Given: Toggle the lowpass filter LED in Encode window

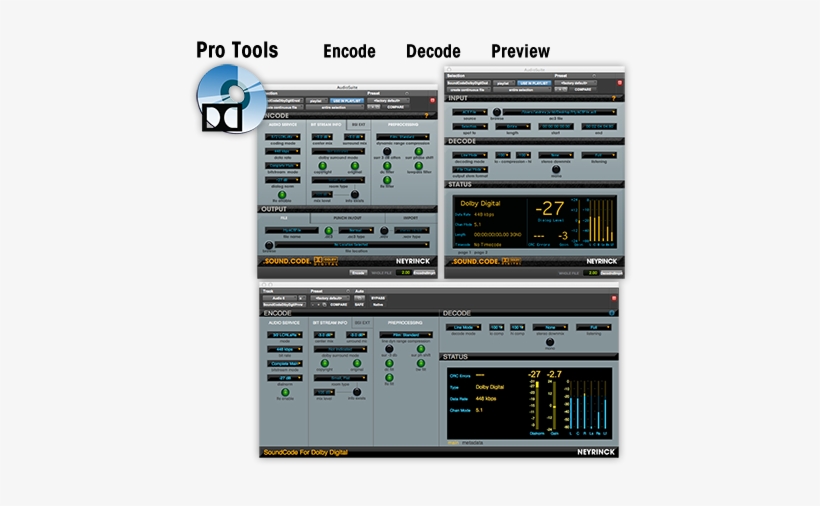Looking at the screenshot, I should tap(419, 166).
